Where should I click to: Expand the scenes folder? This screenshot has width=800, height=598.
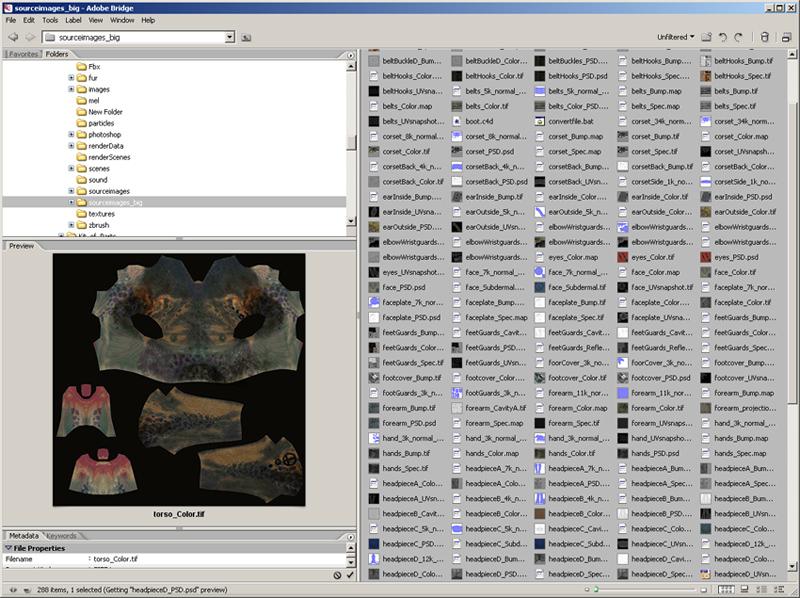pos(71,168)
